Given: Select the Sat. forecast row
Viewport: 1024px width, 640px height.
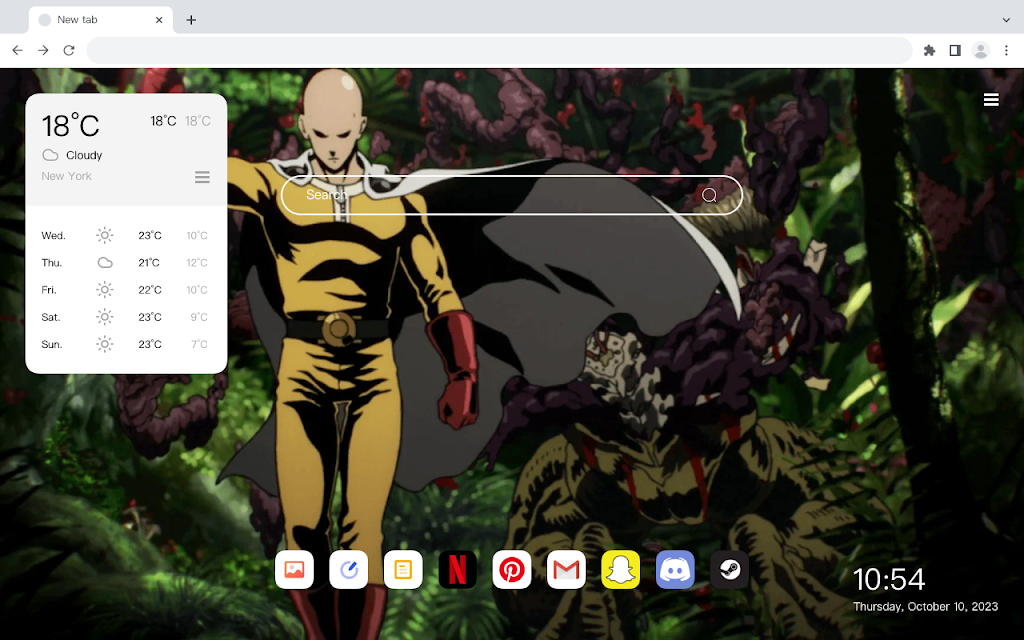Looking at the screenshot, I should [x=125, y=317].
